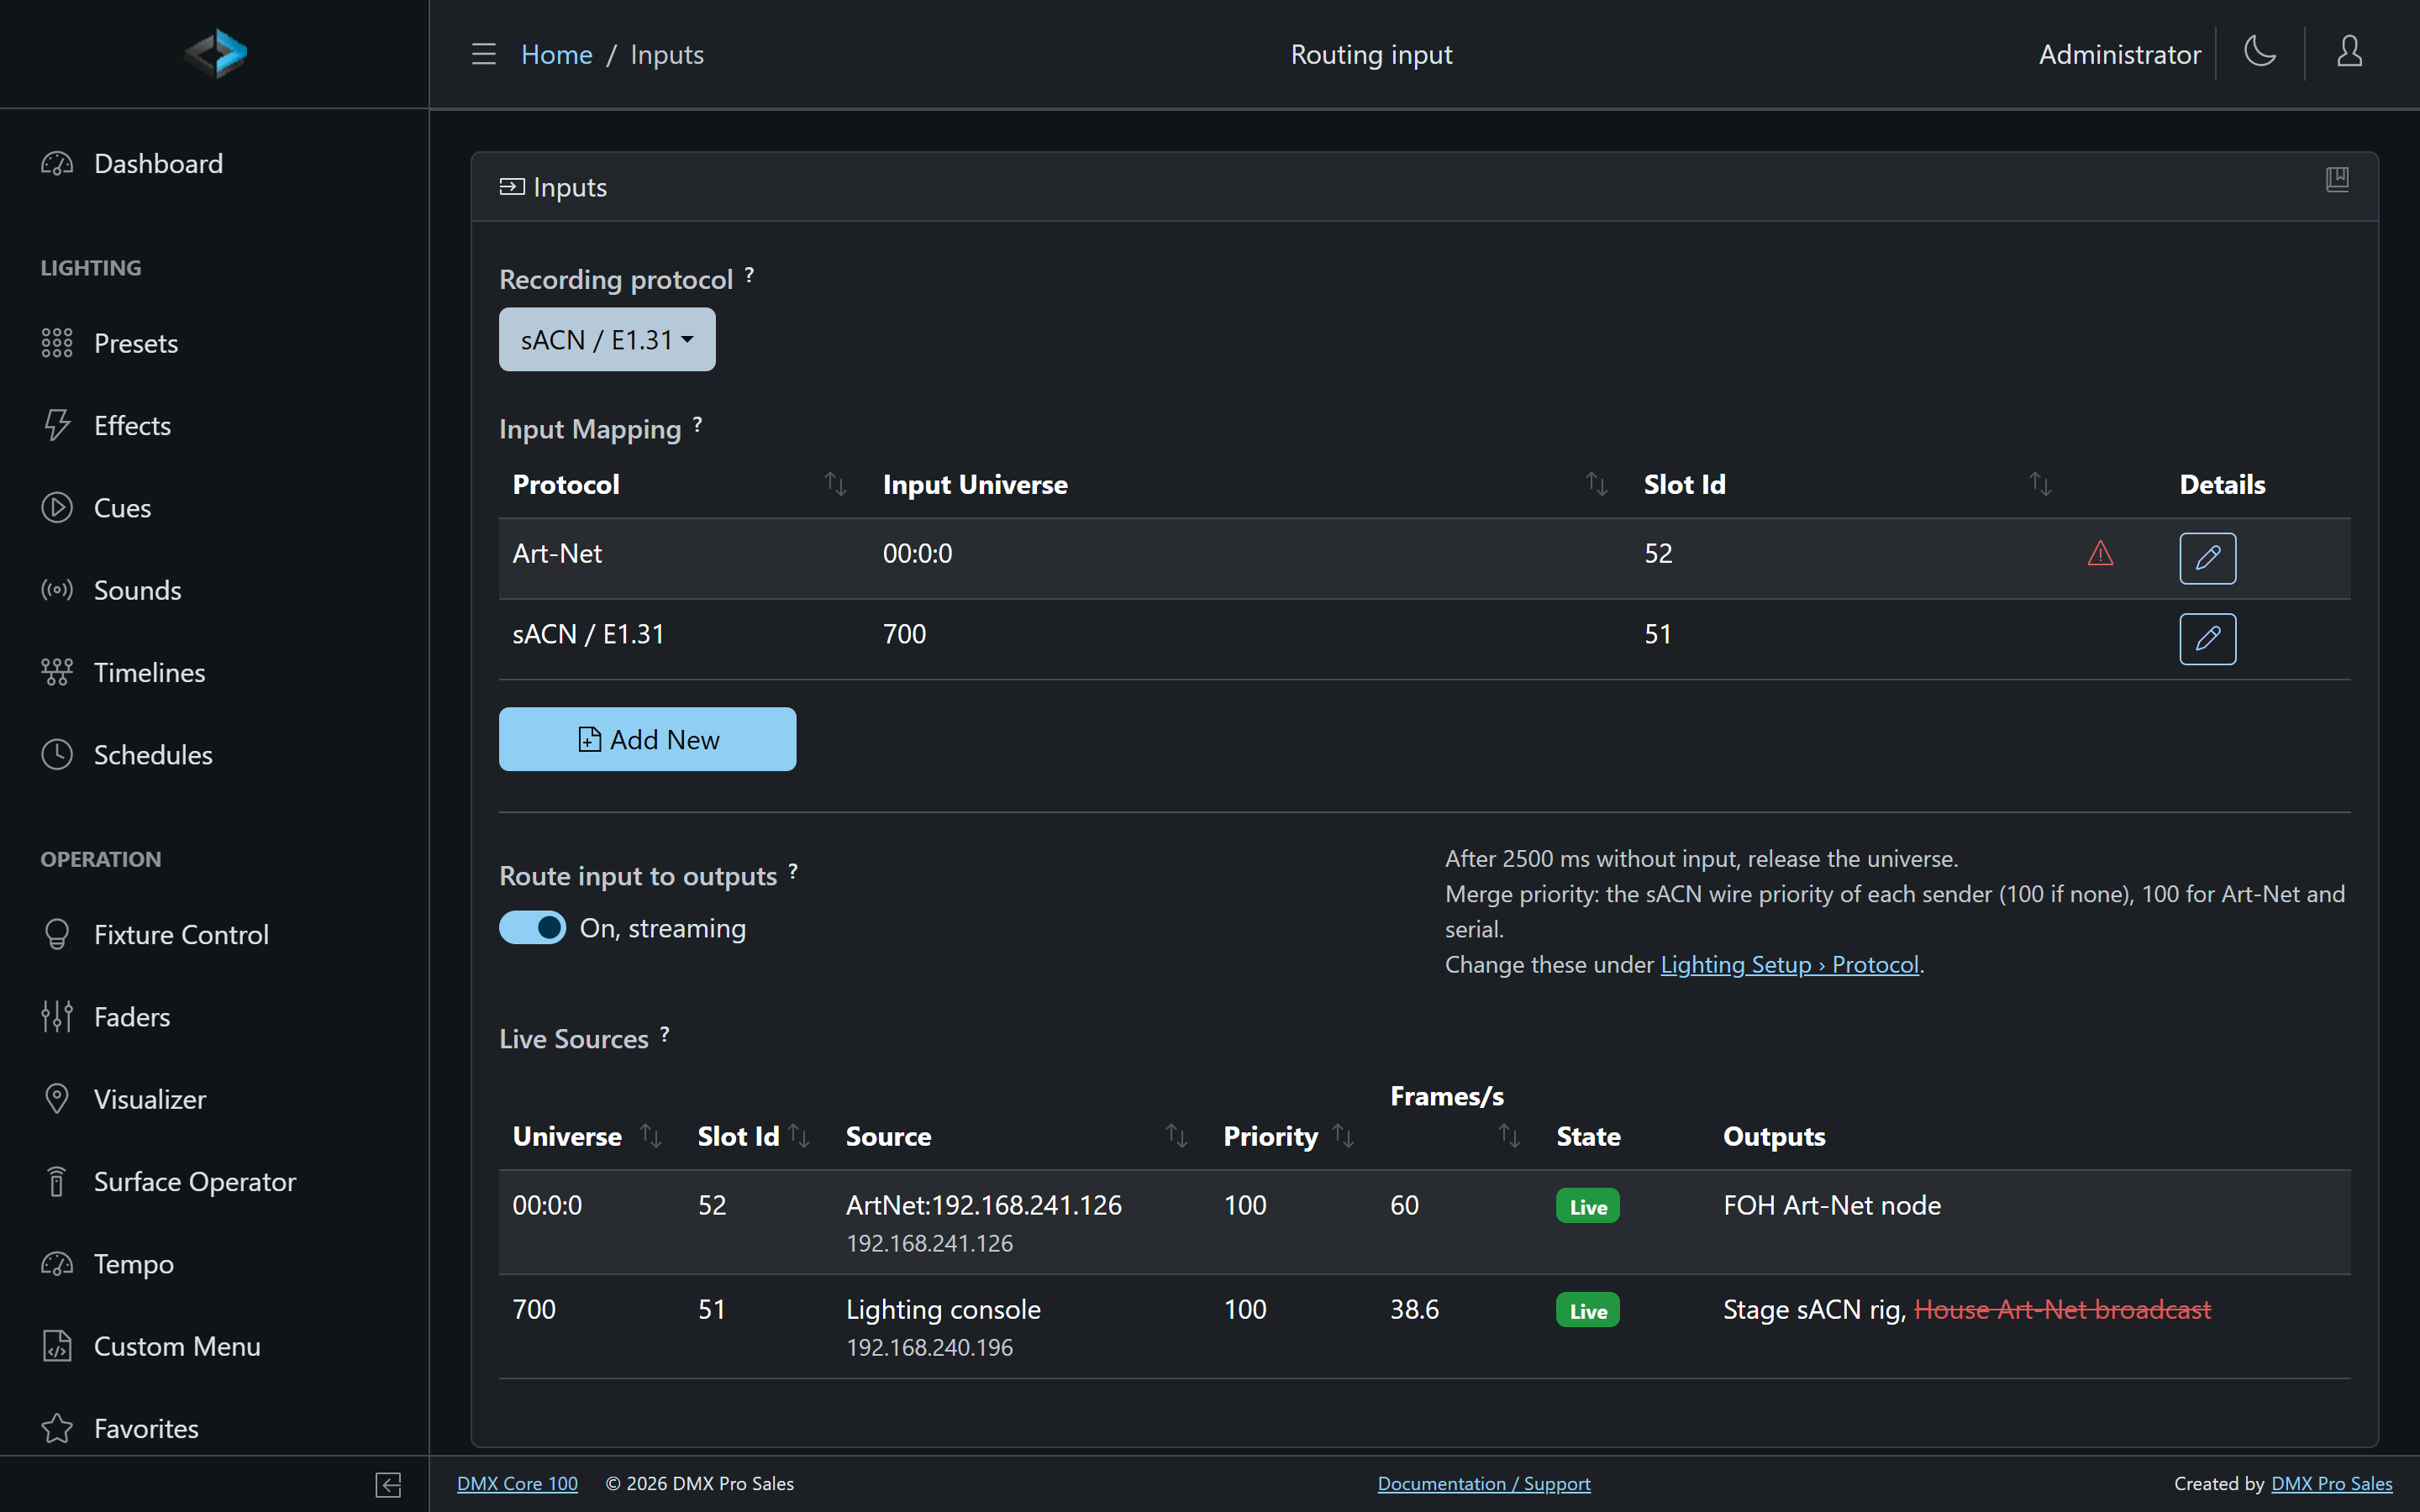Sort Live Sources by Frames/s

1509,1136
